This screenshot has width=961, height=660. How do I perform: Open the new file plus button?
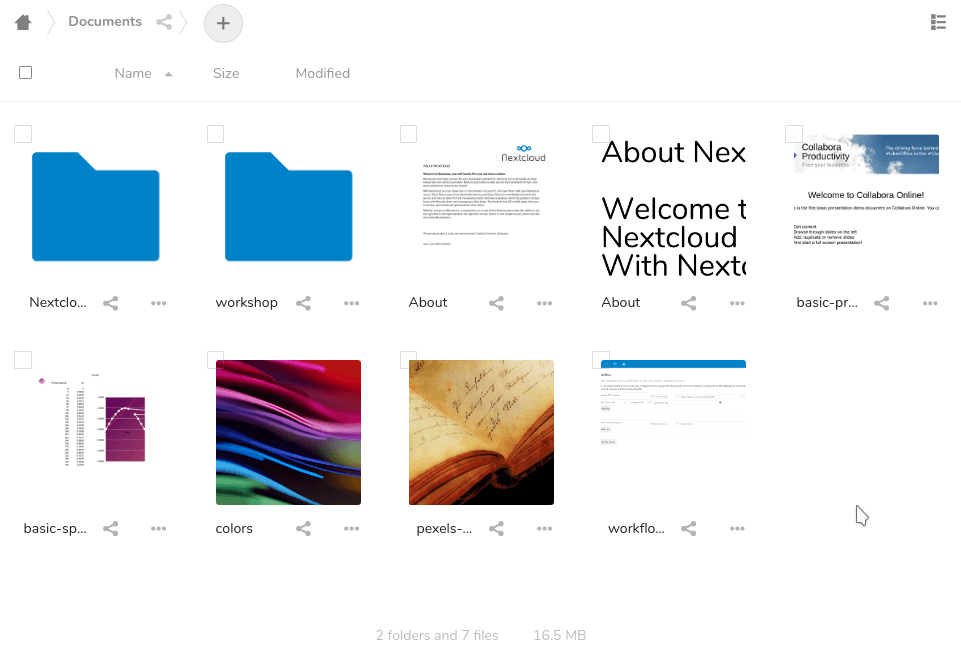tap(223, 23)
